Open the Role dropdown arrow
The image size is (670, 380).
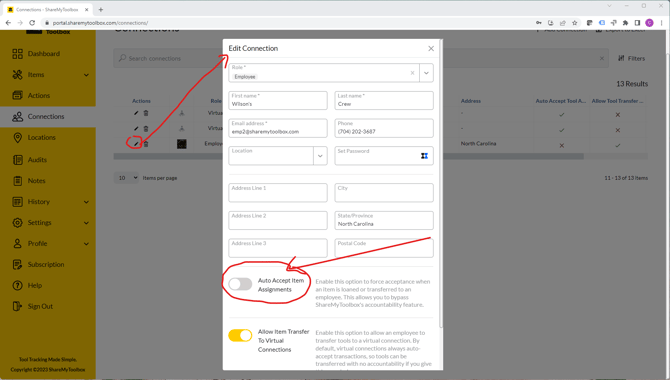pos(426,73)
